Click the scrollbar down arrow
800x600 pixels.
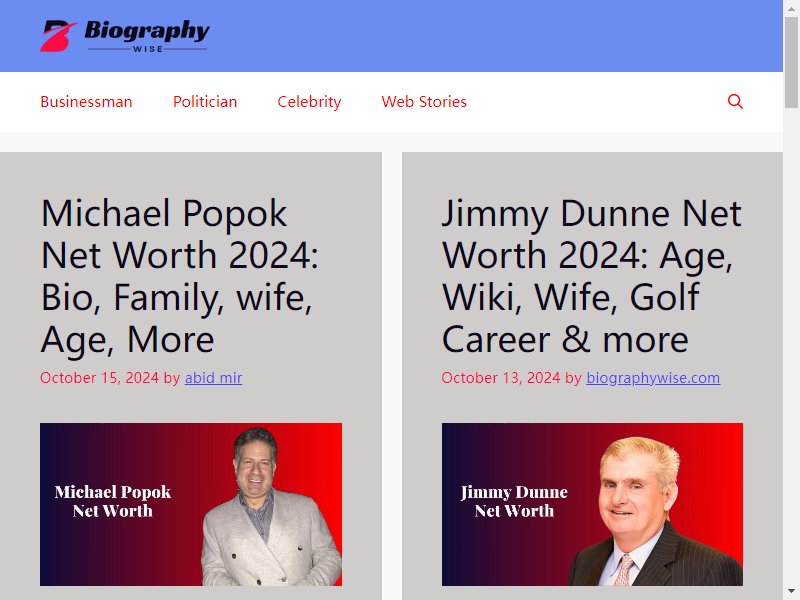click(x=791, y=592)
